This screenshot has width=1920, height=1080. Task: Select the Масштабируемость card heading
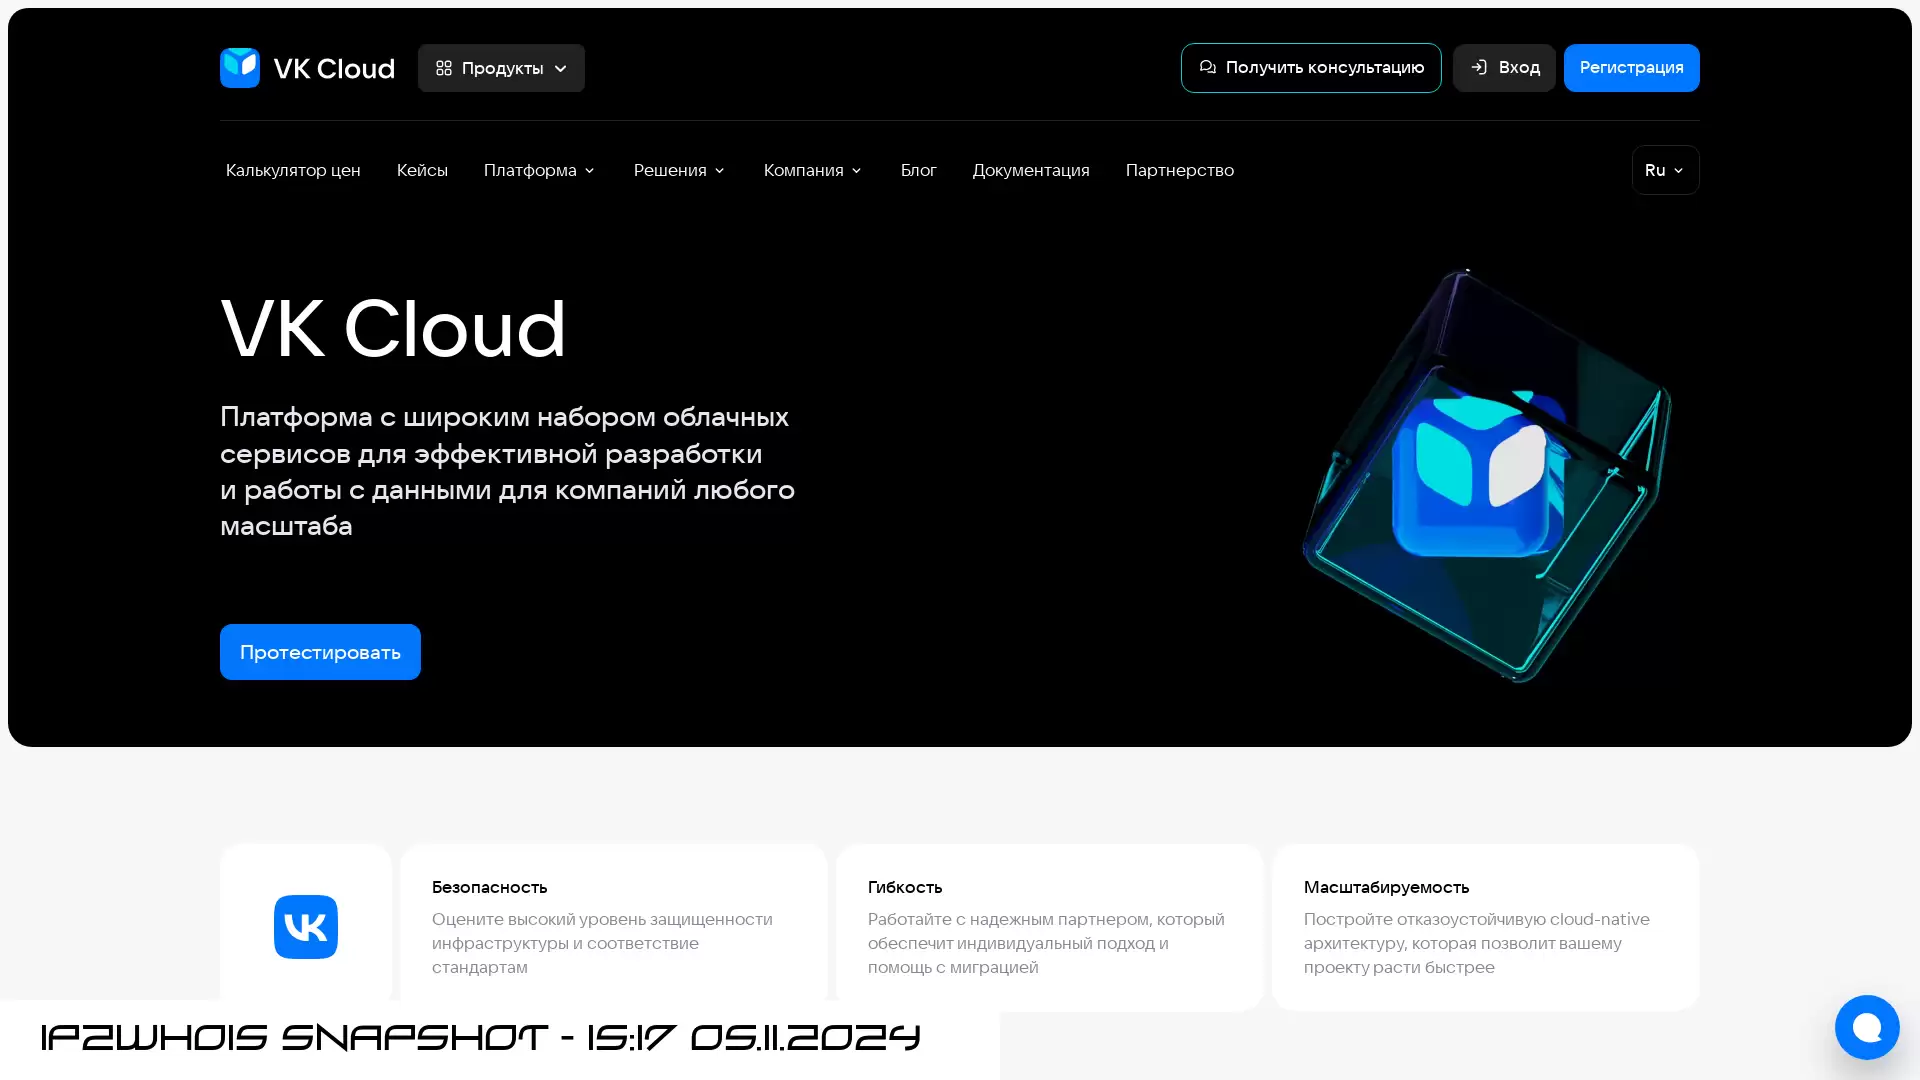(1386, 887)
